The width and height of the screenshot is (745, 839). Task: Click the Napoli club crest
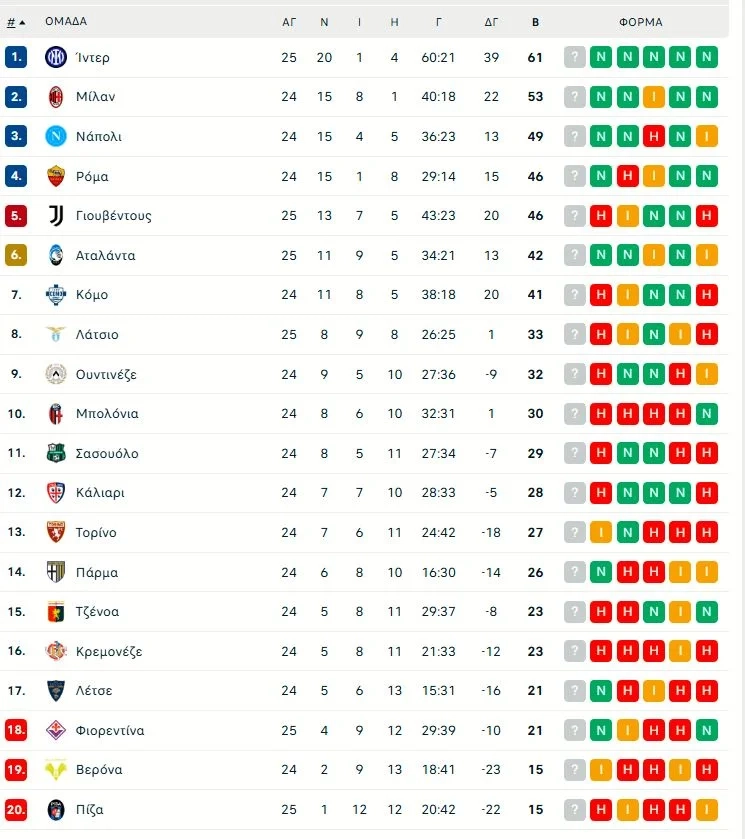click(x=56, y=136)
